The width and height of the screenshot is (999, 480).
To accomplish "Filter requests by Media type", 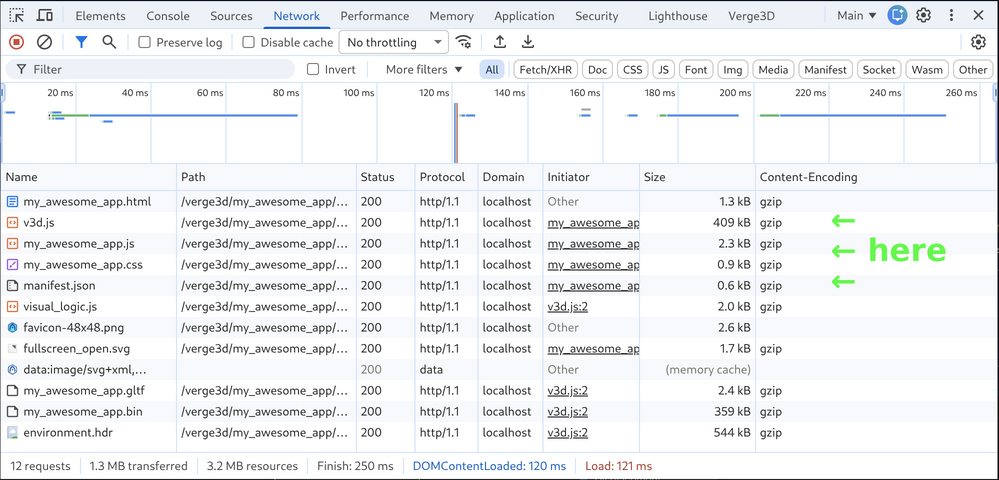I will (x=773, y=69).
